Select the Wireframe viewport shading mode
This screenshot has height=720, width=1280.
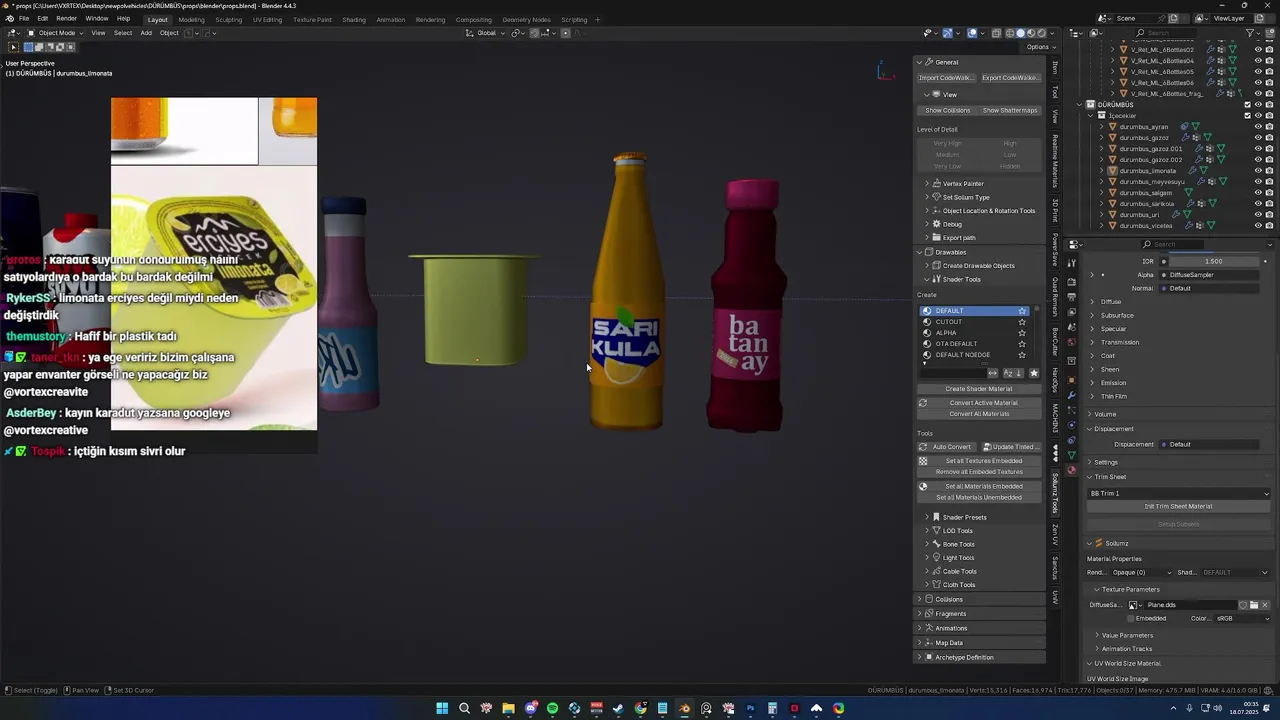[1010, 33]
